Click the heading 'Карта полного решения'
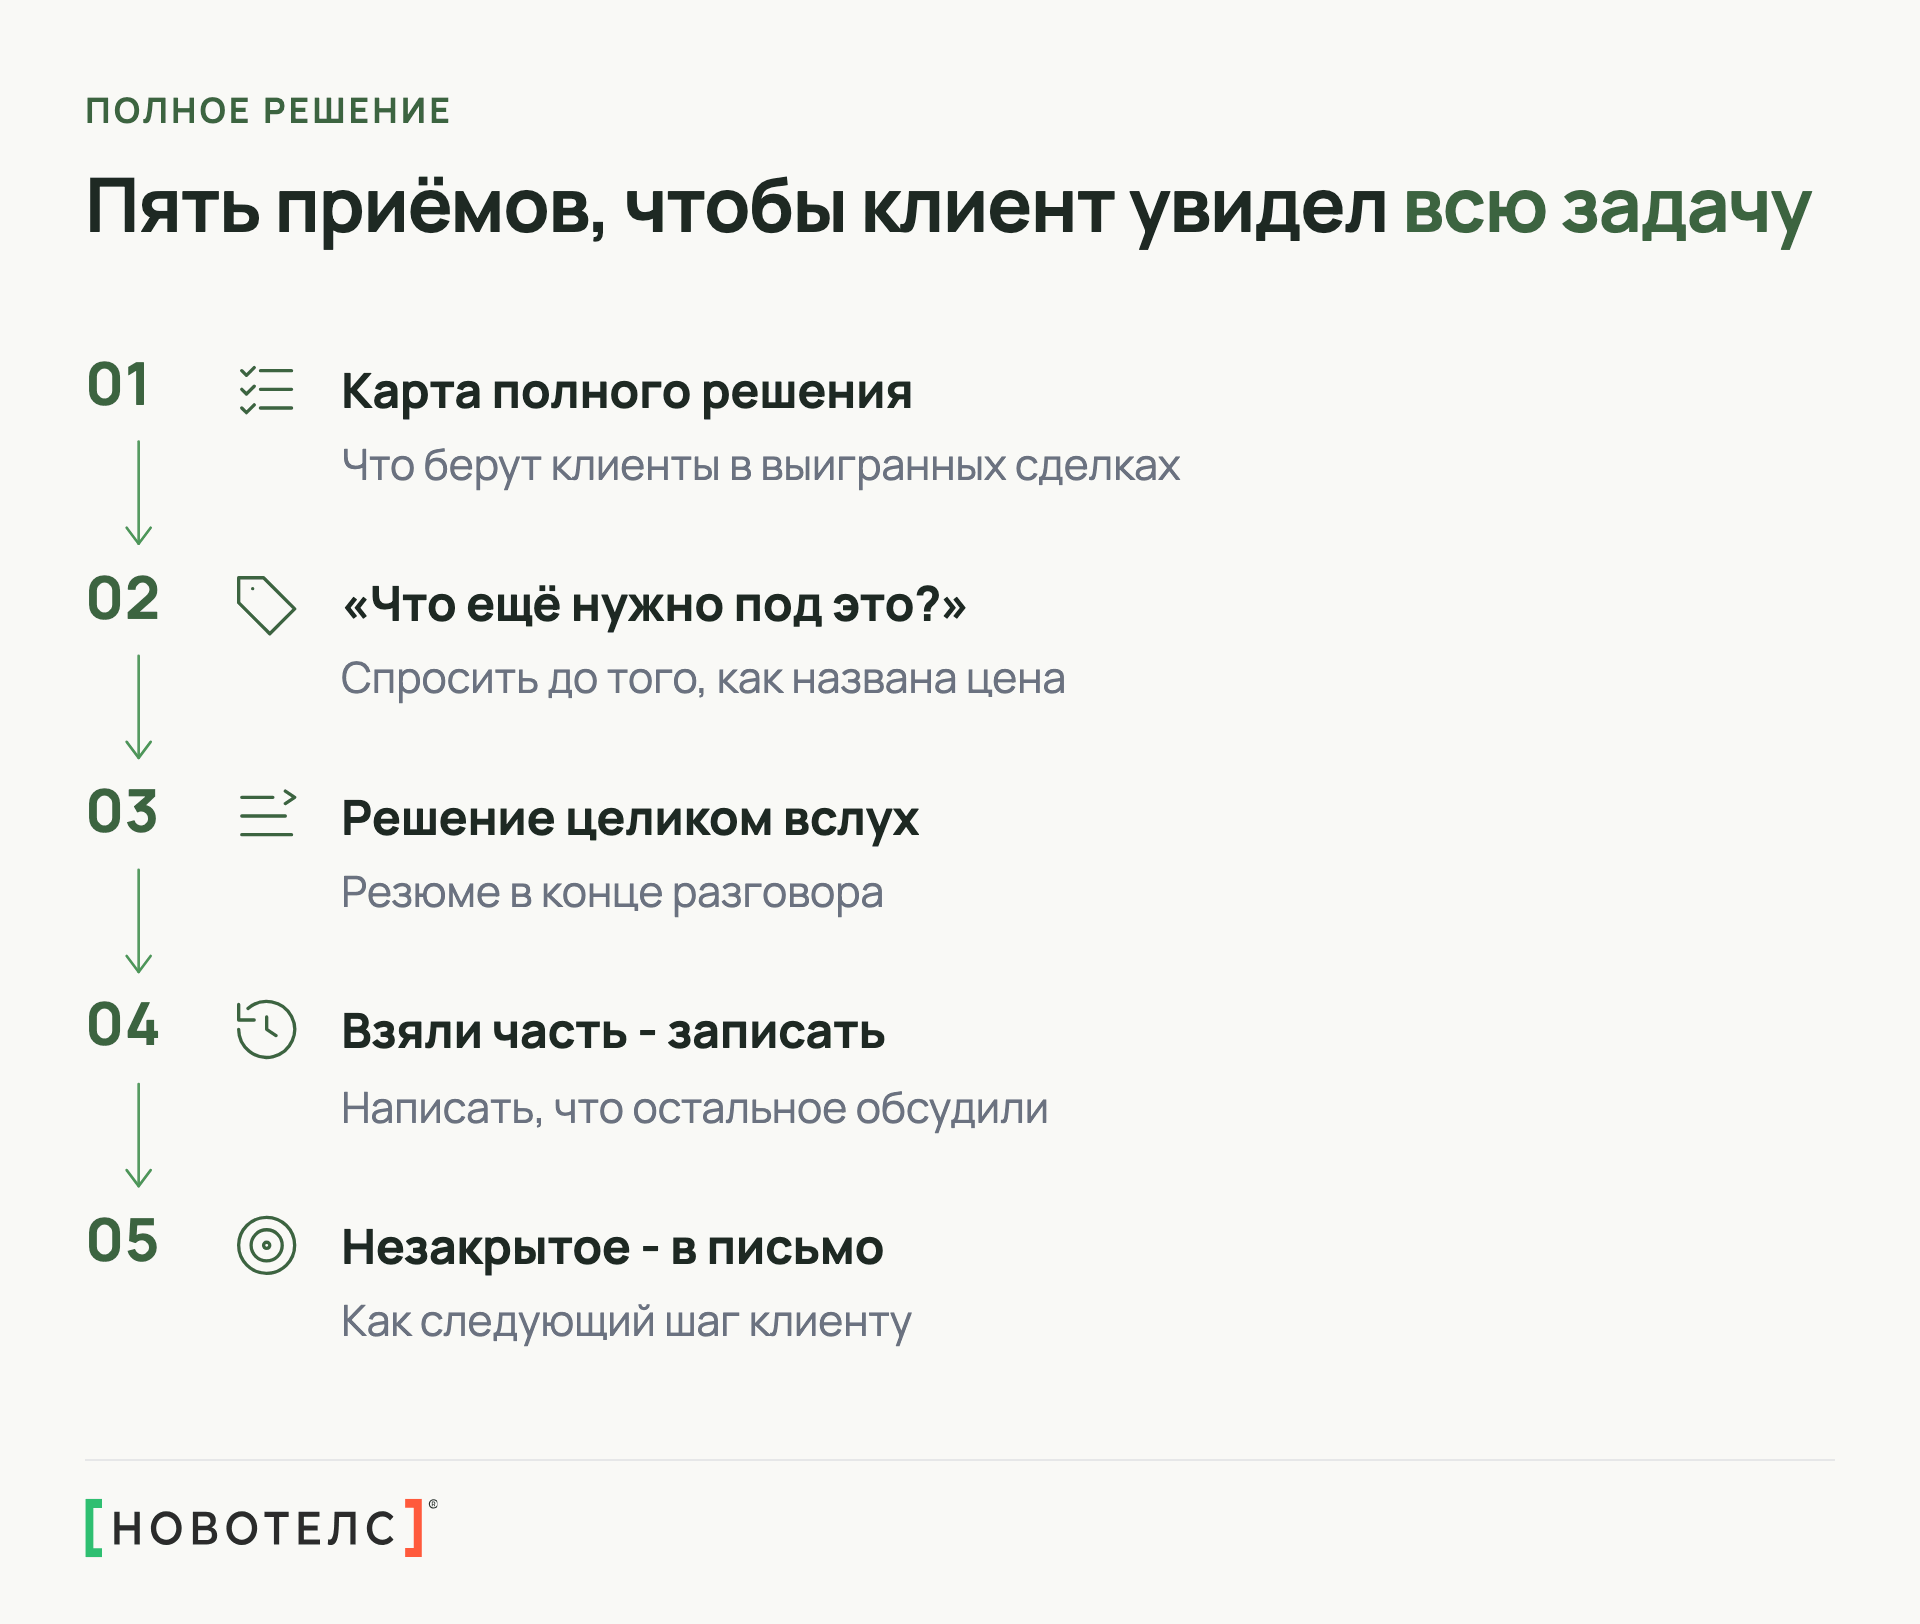 pos(627,392)
